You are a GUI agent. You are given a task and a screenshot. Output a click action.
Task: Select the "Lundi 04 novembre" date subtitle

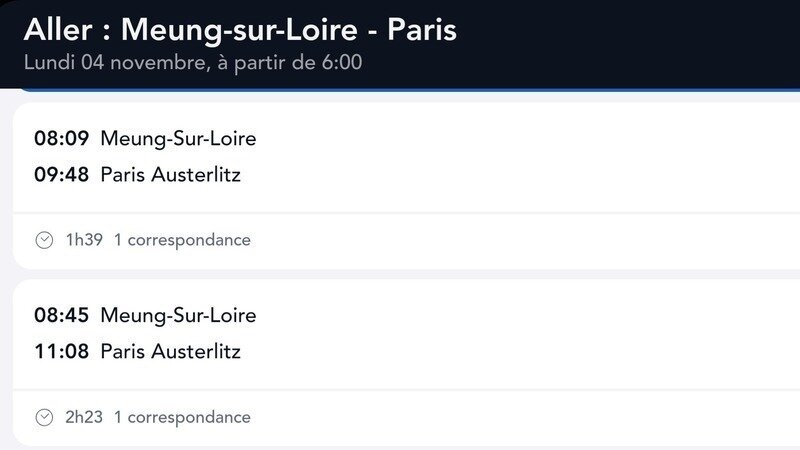pos(193,63)
